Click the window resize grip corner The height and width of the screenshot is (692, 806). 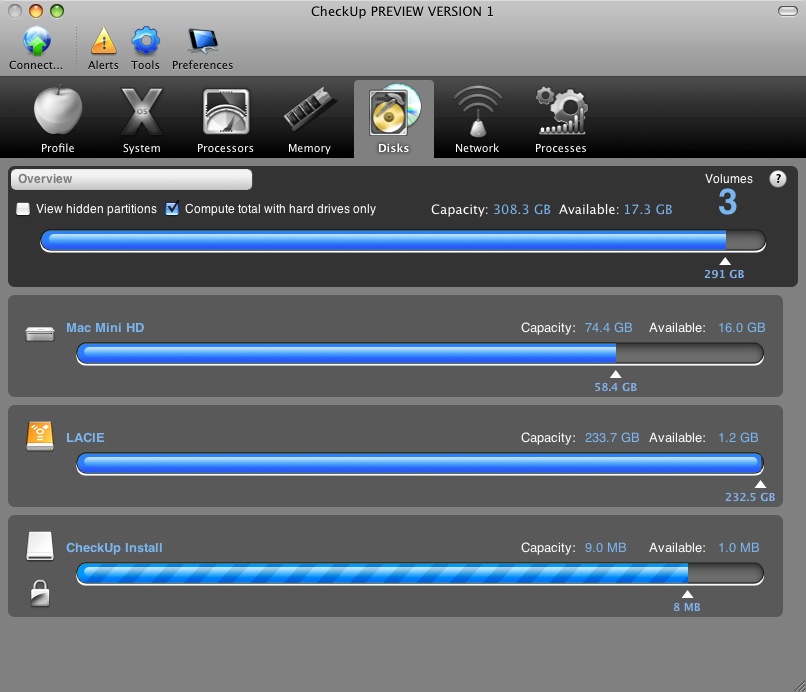click(799, 685)
